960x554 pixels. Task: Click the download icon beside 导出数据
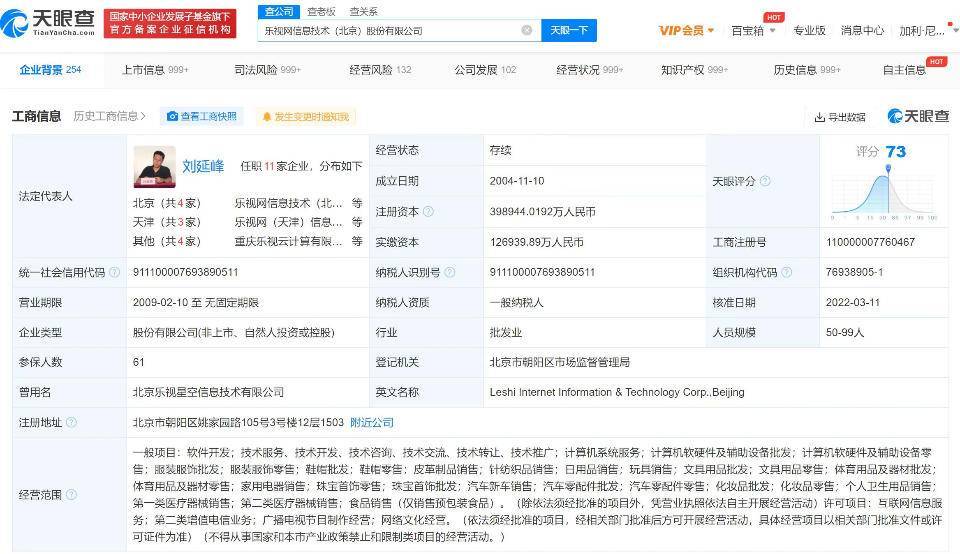click(x=820, y=117)
